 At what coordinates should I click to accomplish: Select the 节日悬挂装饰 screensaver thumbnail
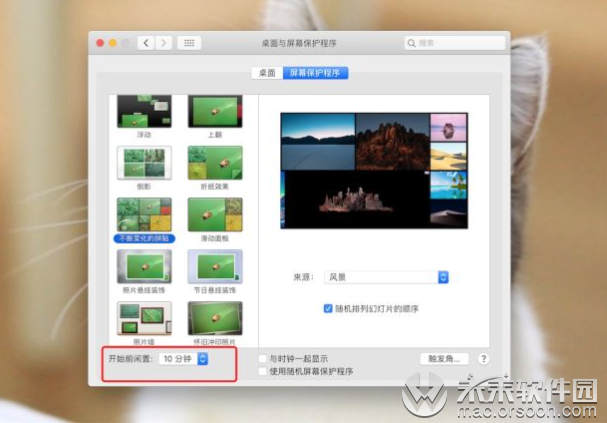point(215,266)
